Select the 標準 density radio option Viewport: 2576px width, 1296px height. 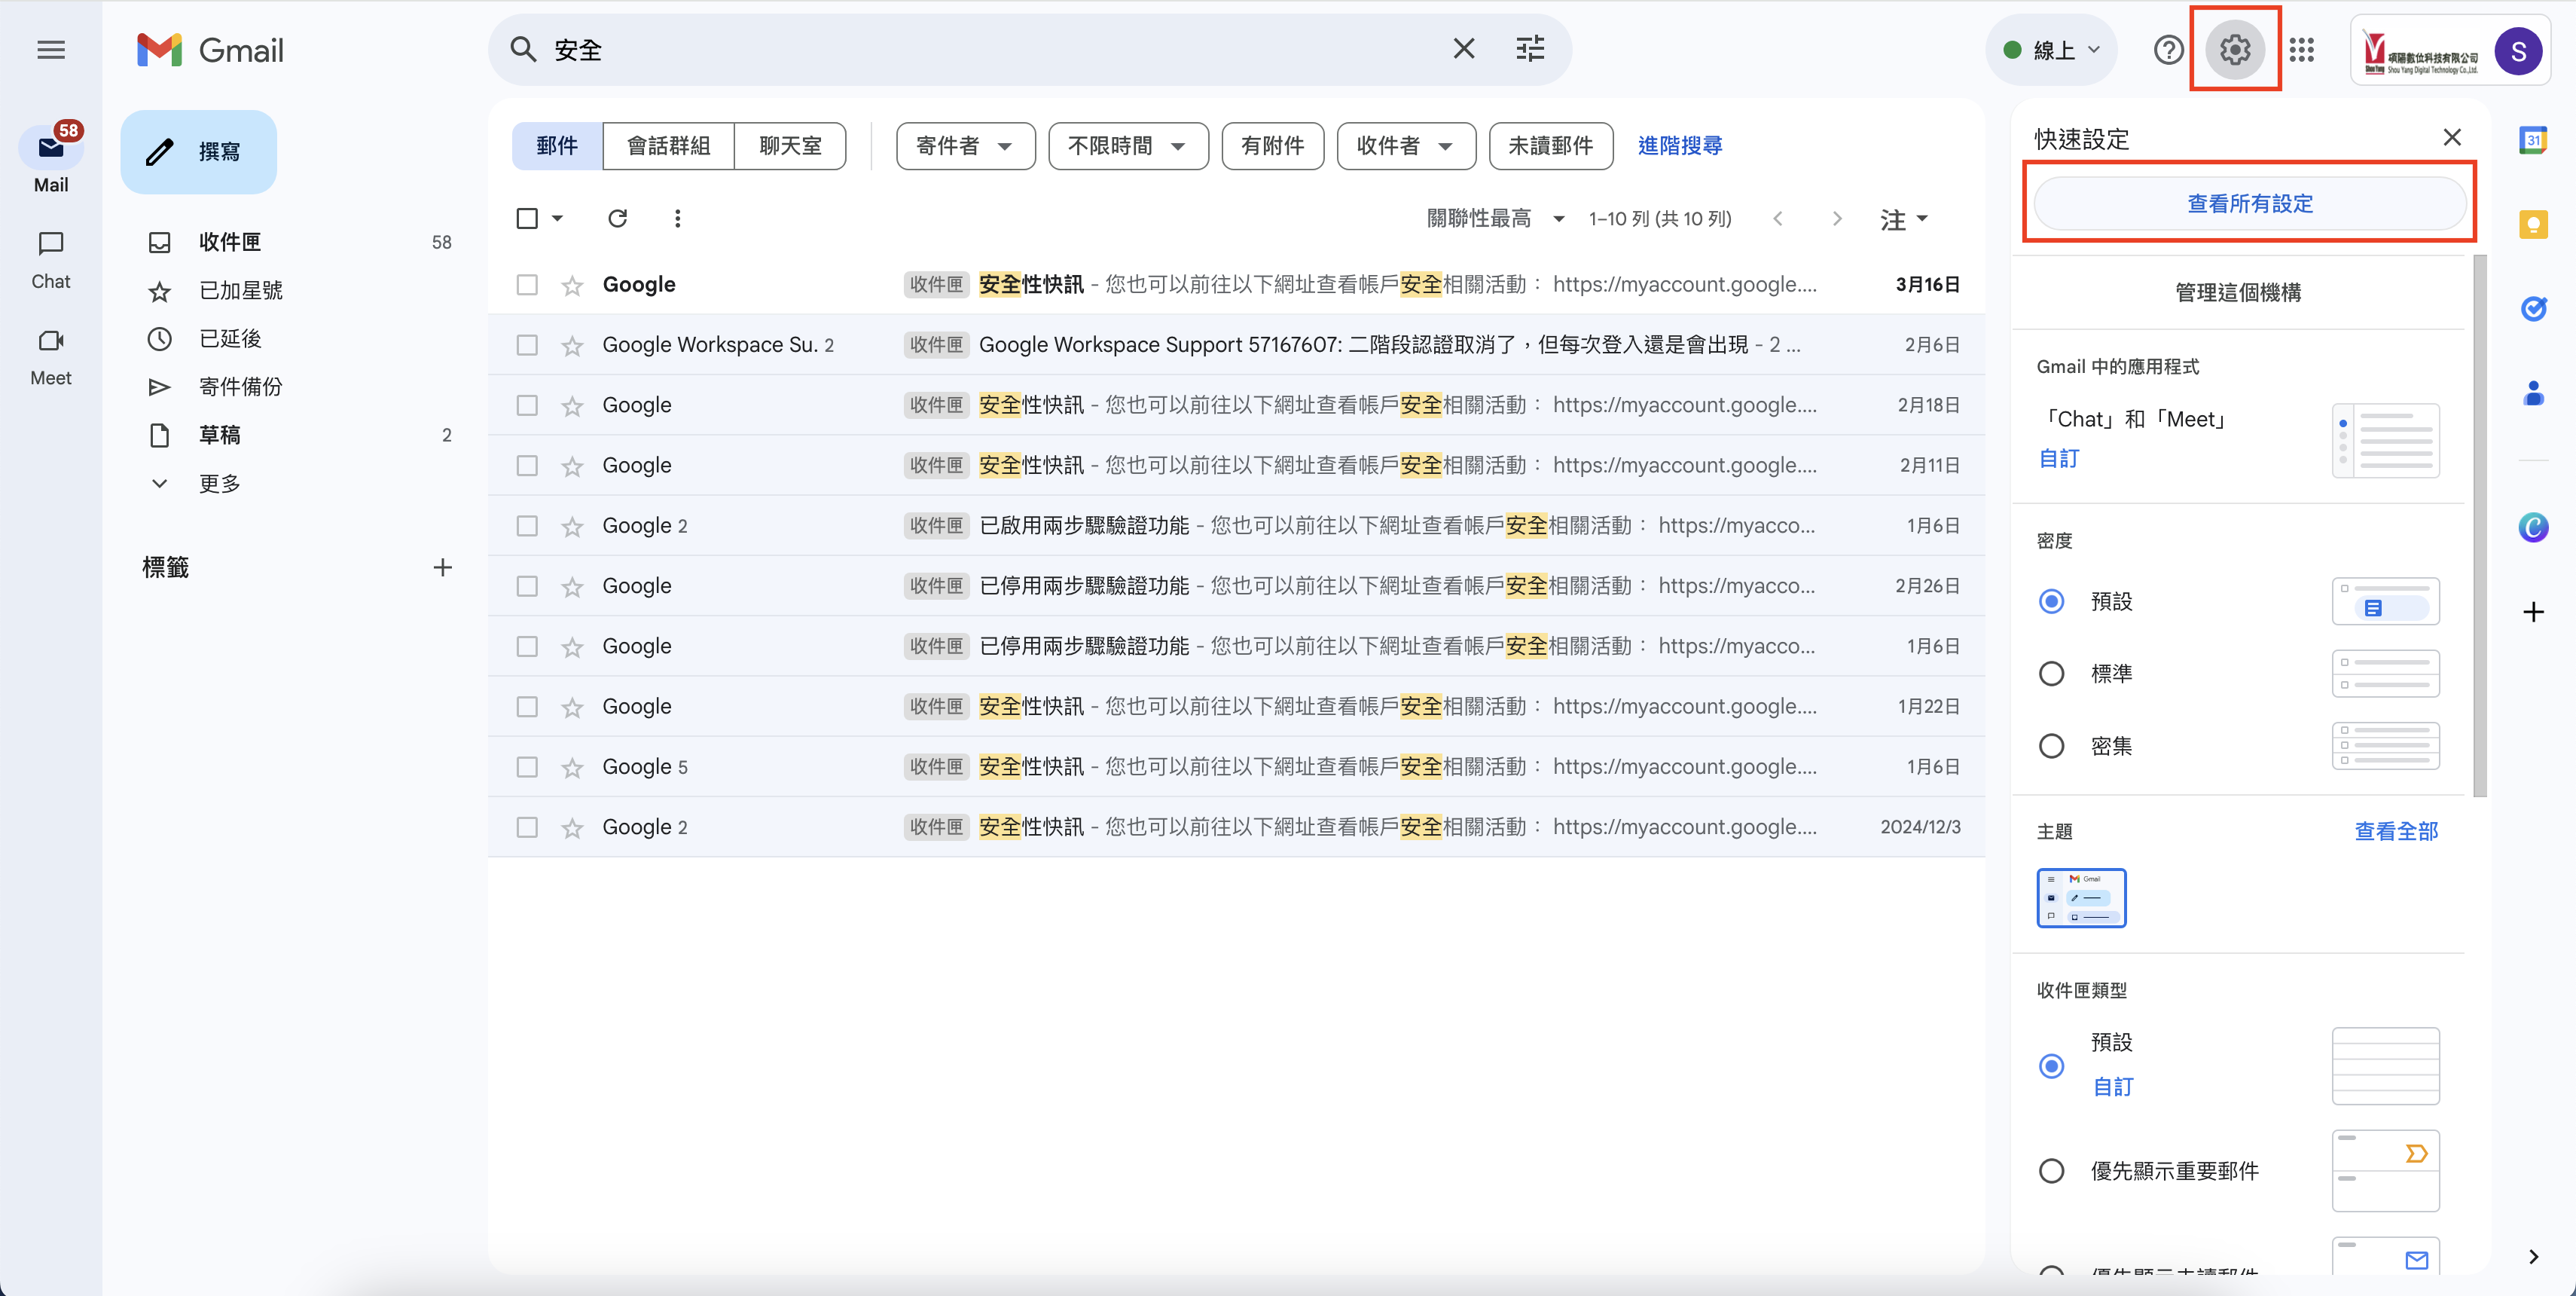(x=2051, y=674)
